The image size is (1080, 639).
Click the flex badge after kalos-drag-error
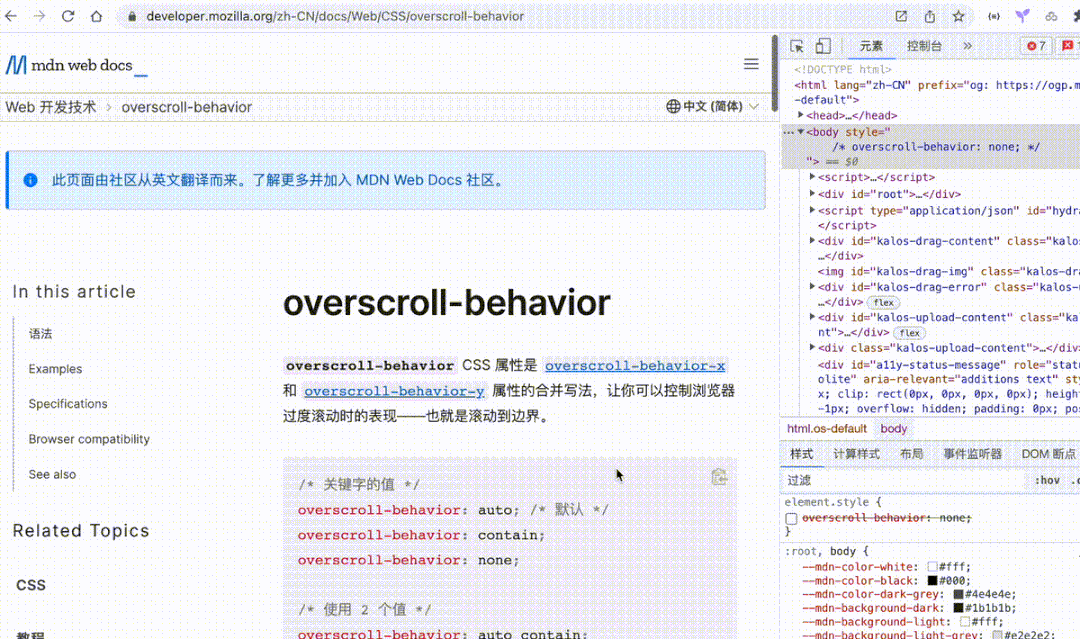(x=883, y=302)
